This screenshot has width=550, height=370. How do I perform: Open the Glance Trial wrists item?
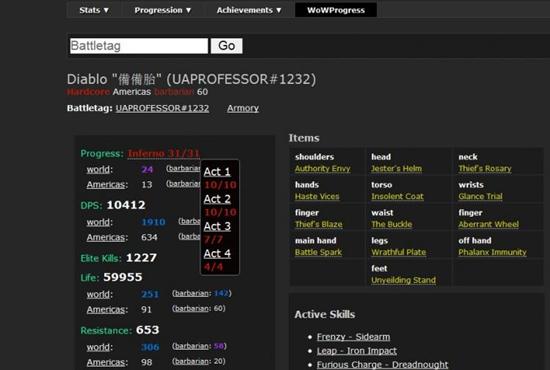(480, 196)
